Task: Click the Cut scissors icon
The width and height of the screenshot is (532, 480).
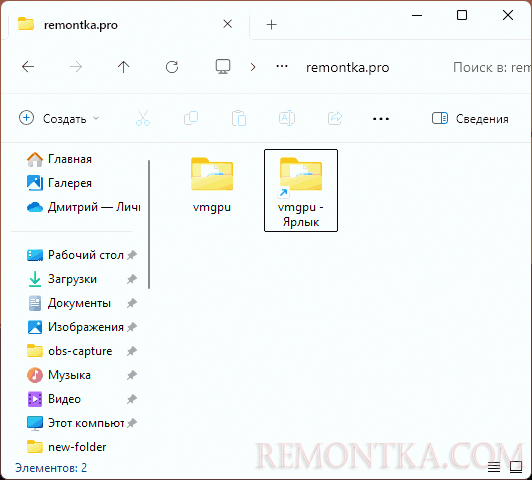Action: (x=143, y=118)
